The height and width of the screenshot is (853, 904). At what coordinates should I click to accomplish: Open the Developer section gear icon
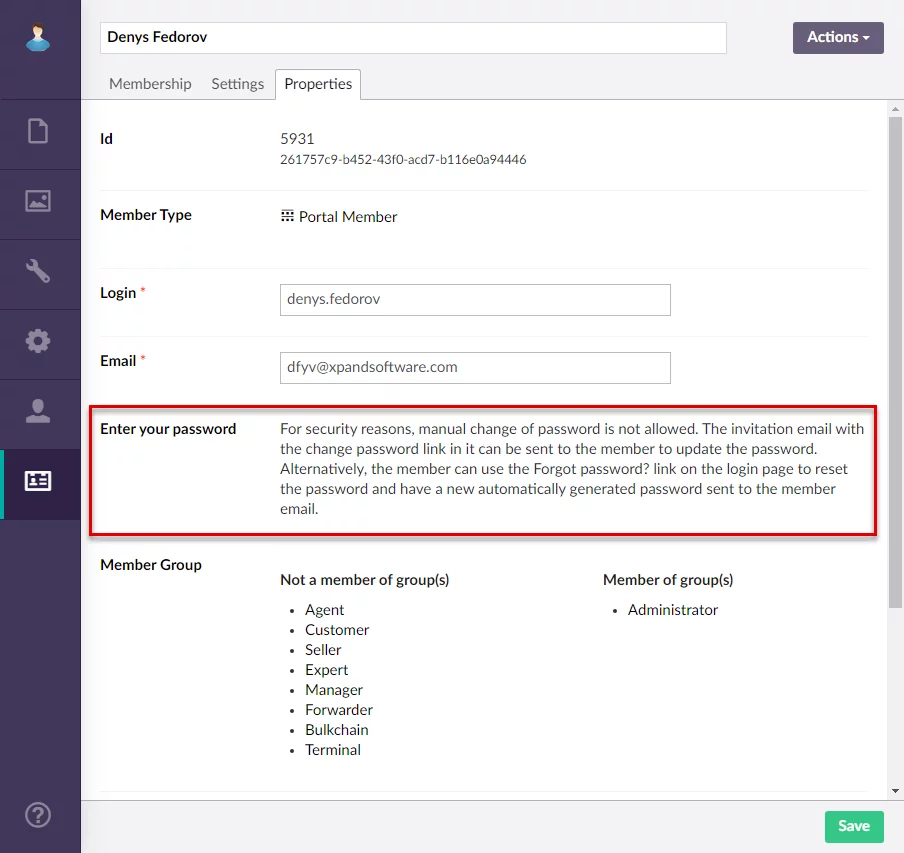click(x=38, y=341)
